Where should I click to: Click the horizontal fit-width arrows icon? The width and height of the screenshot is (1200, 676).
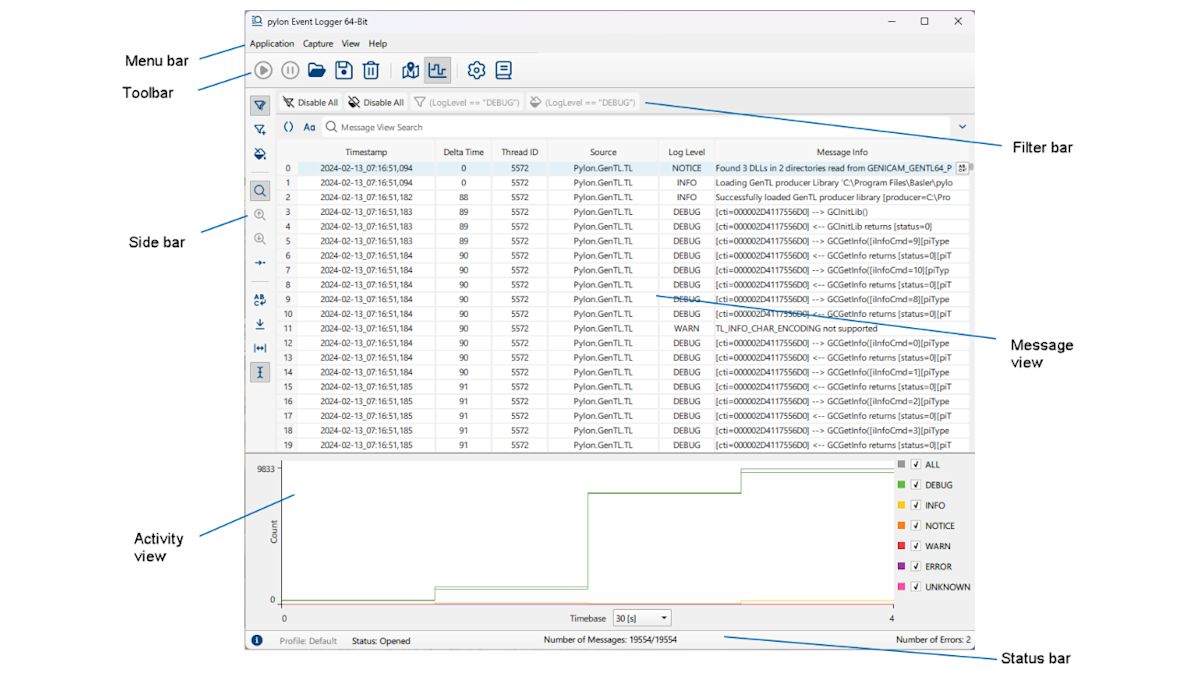click(260, 348)
